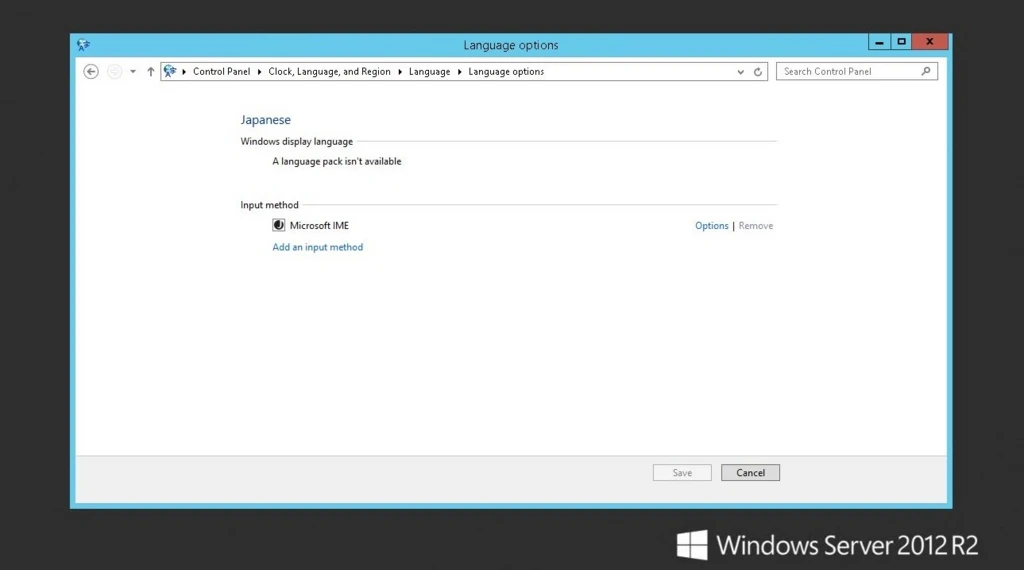Expand arrow after Control Panel breadcrumb

(x=259, y=72)
